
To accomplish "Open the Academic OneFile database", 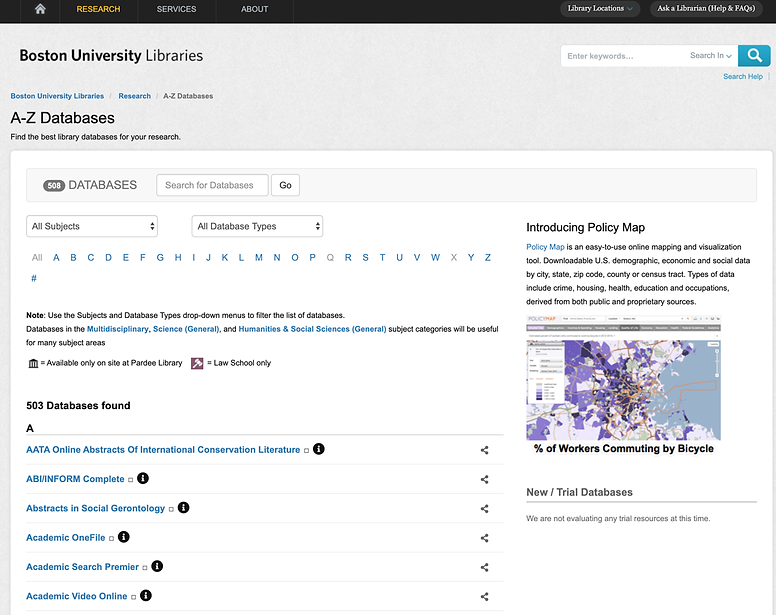I will 66,537.
